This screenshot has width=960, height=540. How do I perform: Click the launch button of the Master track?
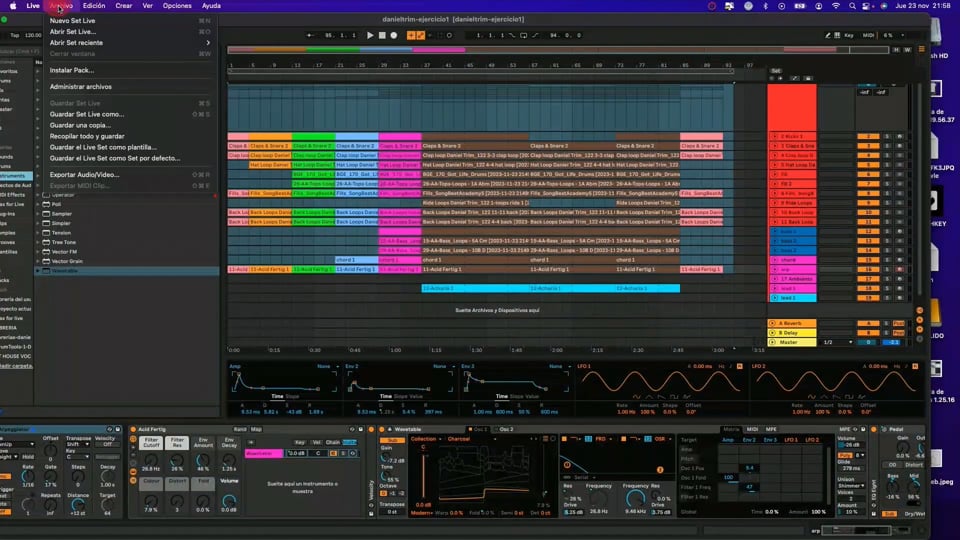tap(773, 342)
